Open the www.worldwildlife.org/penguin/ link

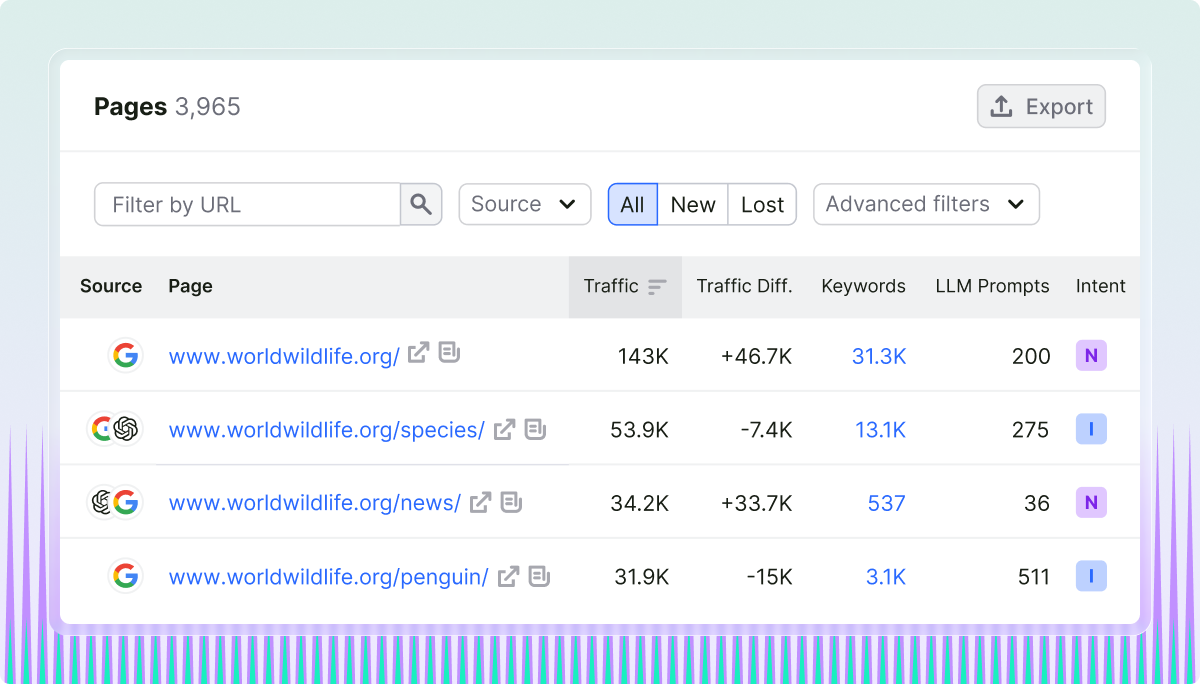tap(328, 577)
